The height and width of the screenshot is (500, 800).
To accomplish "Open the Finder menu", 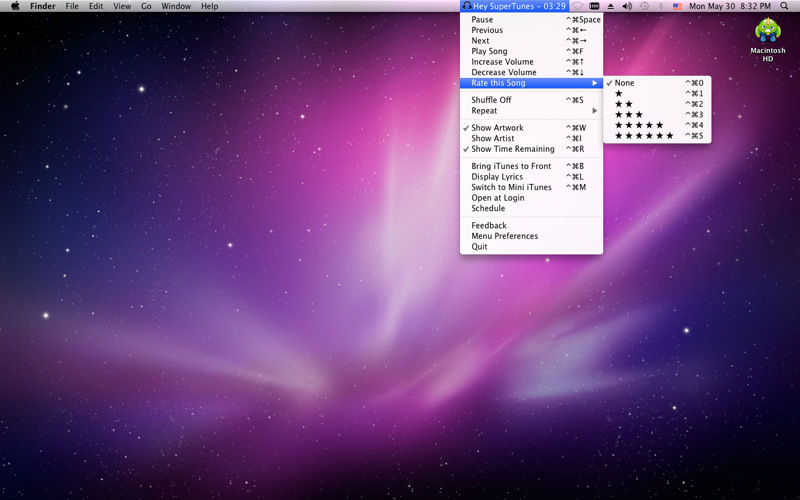I will (42, 6).
